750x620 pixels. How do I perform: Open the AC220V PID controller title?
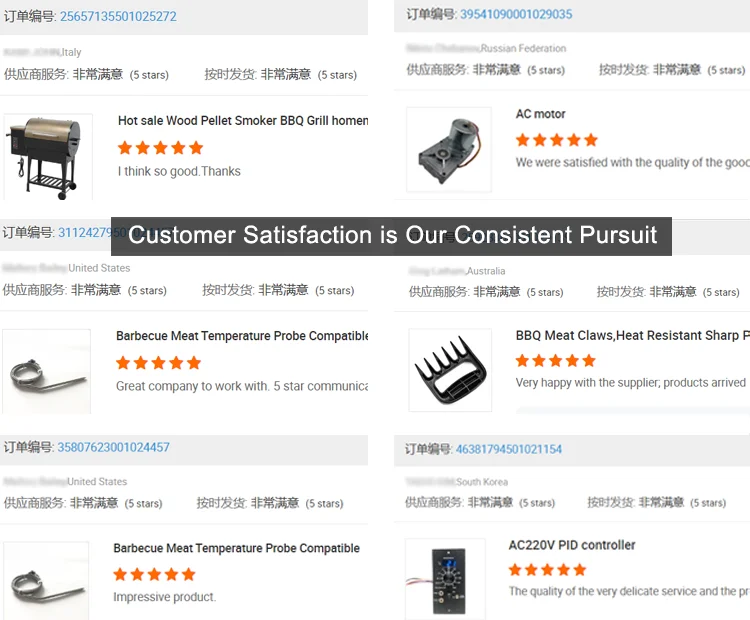click(572, 545)
